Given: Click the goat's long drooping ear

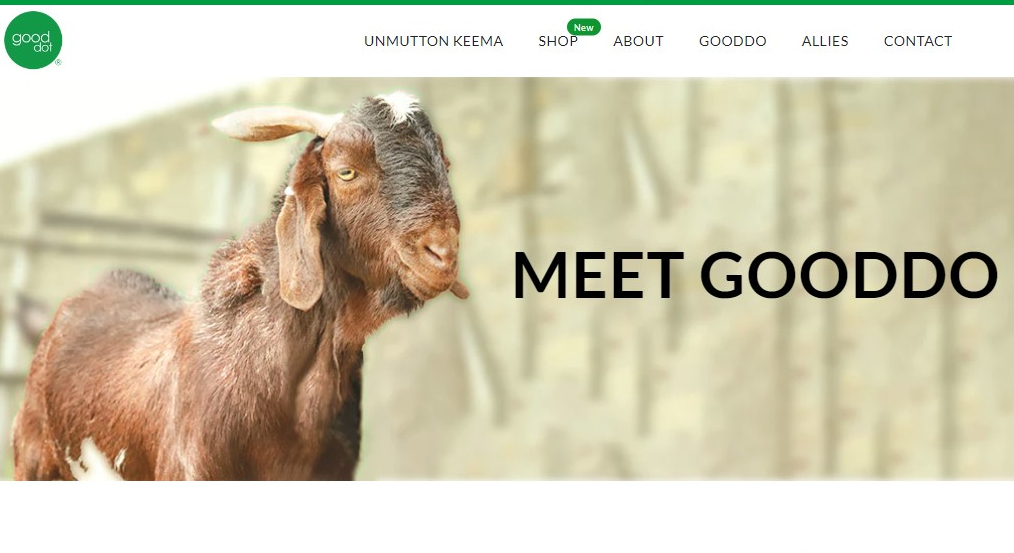Looking at the screenshot, I should pyautogui.click(x=300, y=246).
